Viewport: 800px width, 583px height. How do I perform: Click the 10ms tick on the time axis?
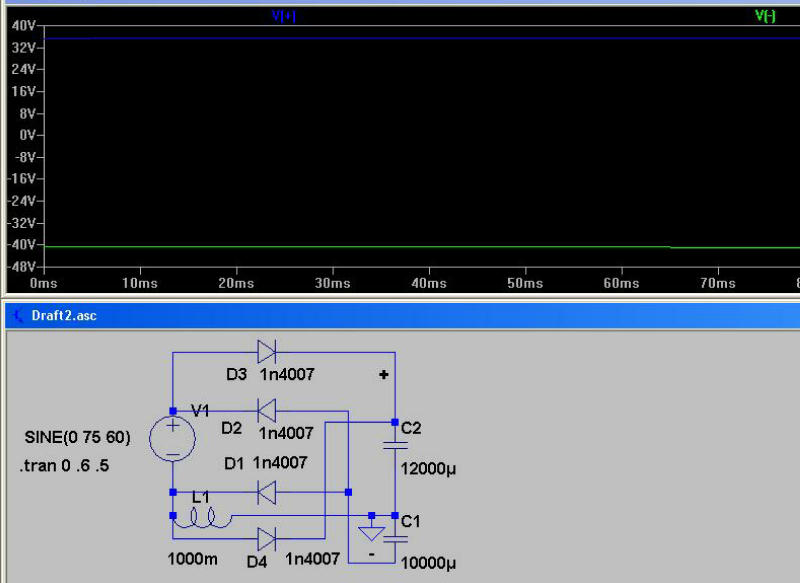coord(140,284)
